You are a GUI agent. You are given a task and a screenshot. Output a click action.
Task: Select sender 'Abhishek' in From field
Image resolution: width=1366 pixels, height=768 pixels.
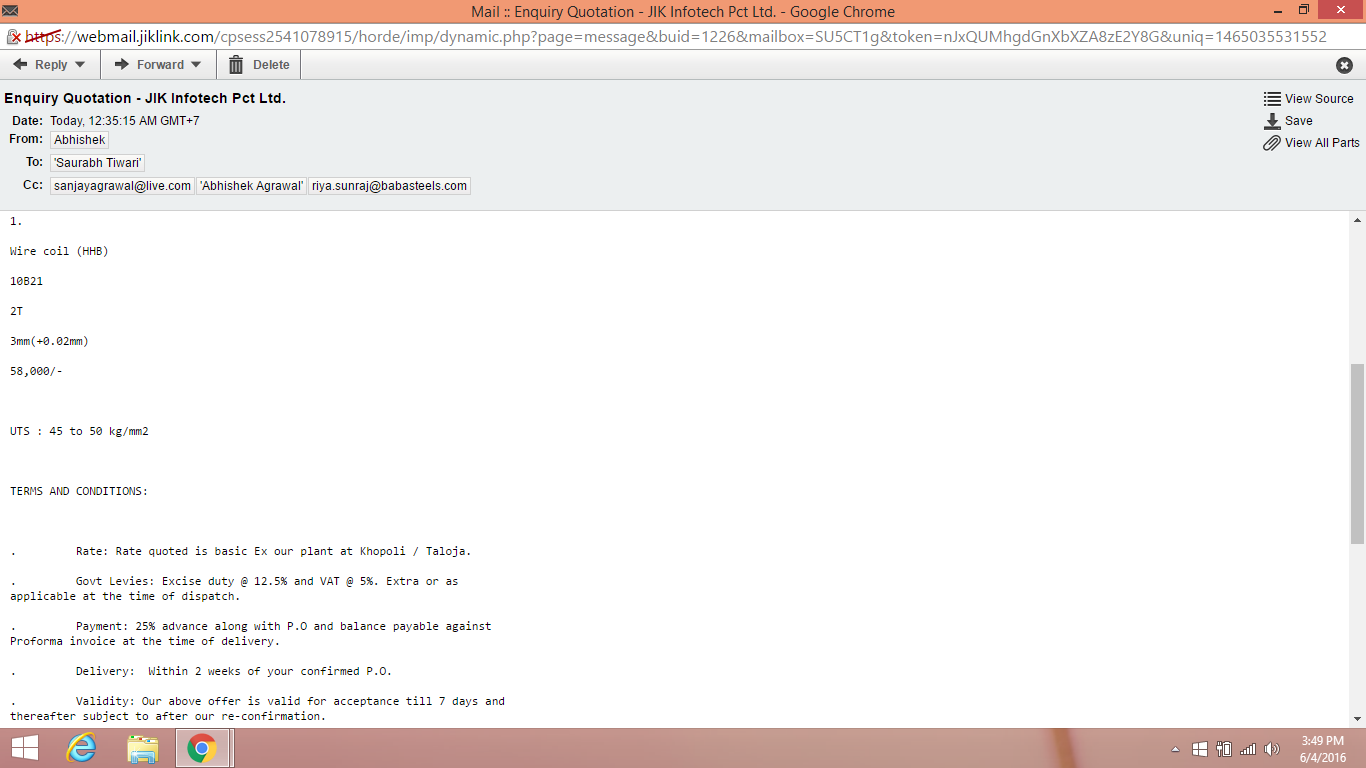(x=80, y=140)
